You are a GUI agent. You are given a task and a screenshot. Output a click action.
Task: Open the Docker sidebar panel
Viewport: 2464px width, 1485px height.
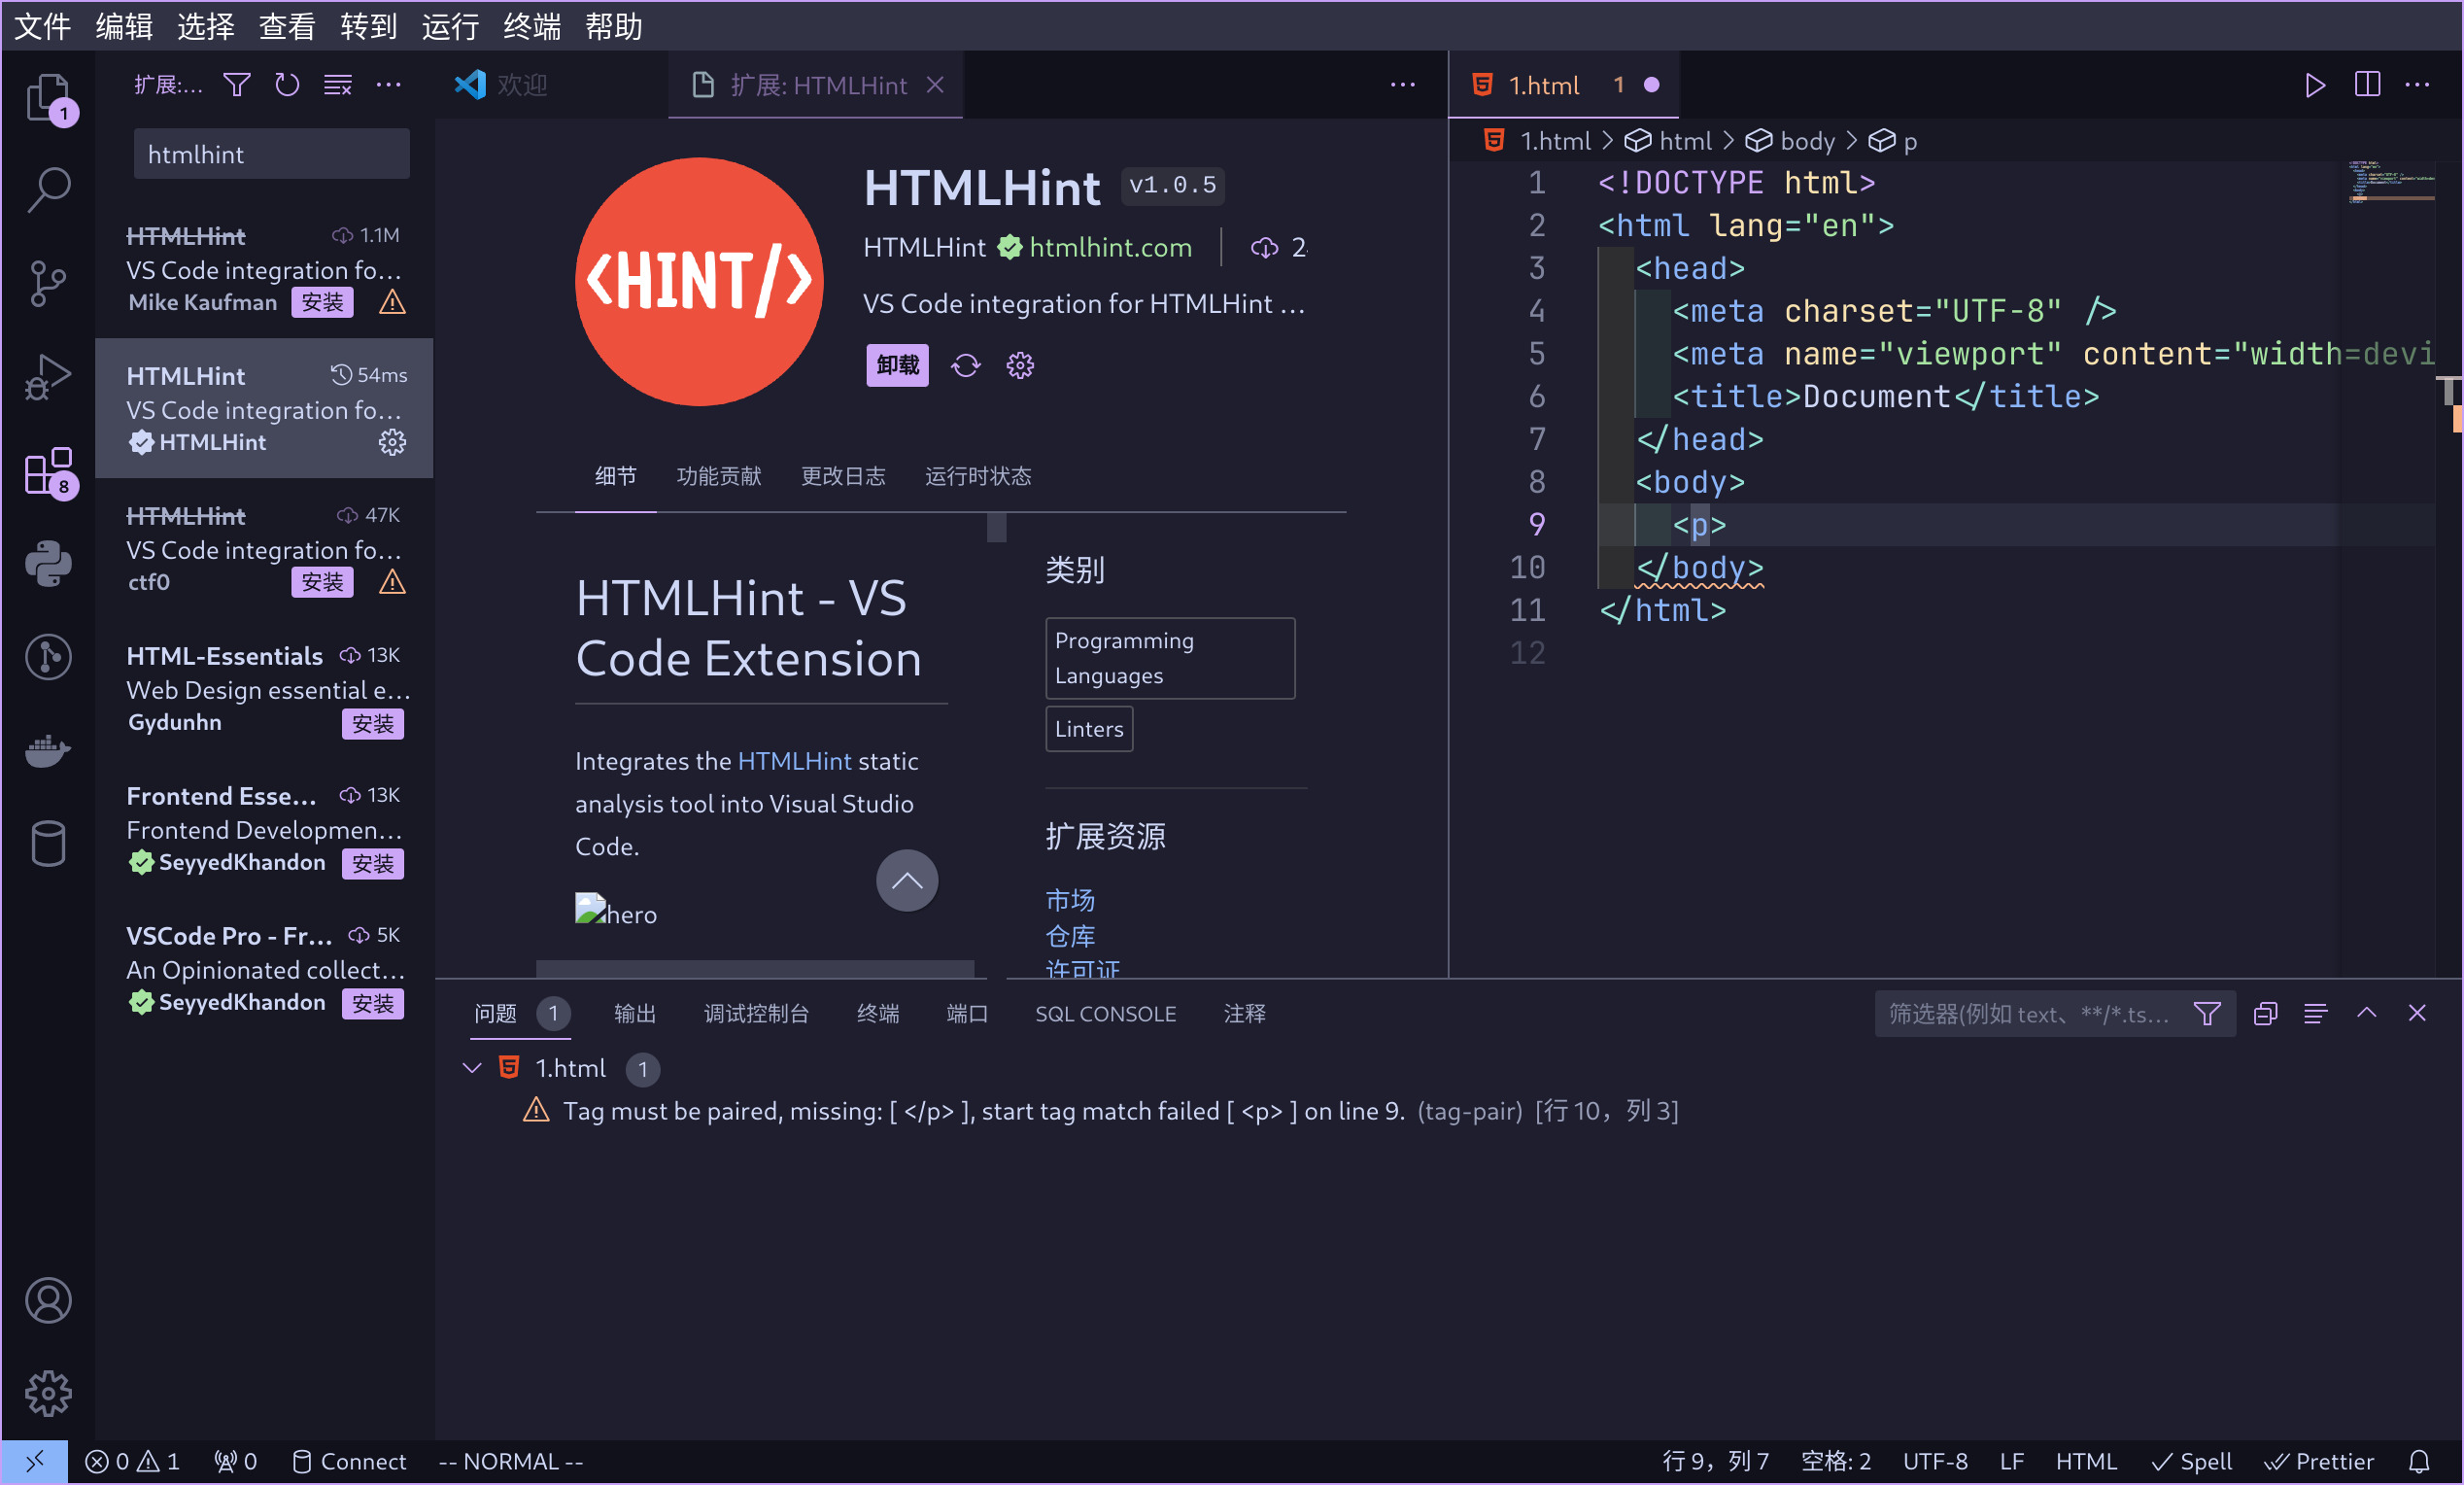click(x=47, y=750)
